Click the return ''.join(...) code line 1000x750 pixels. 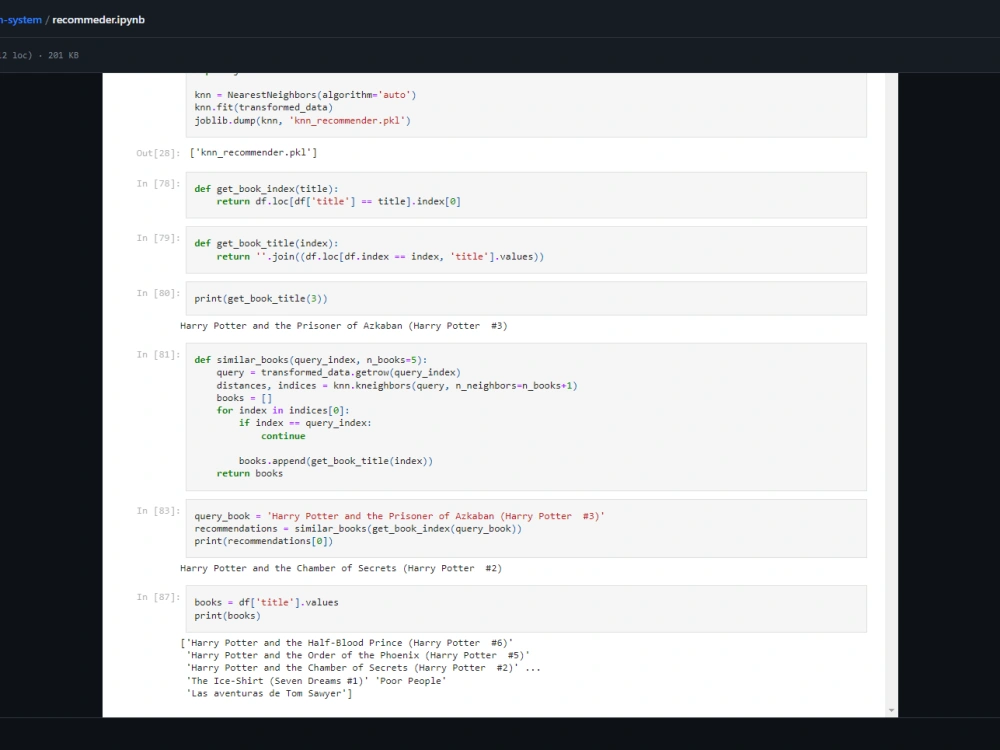point(380,257)
